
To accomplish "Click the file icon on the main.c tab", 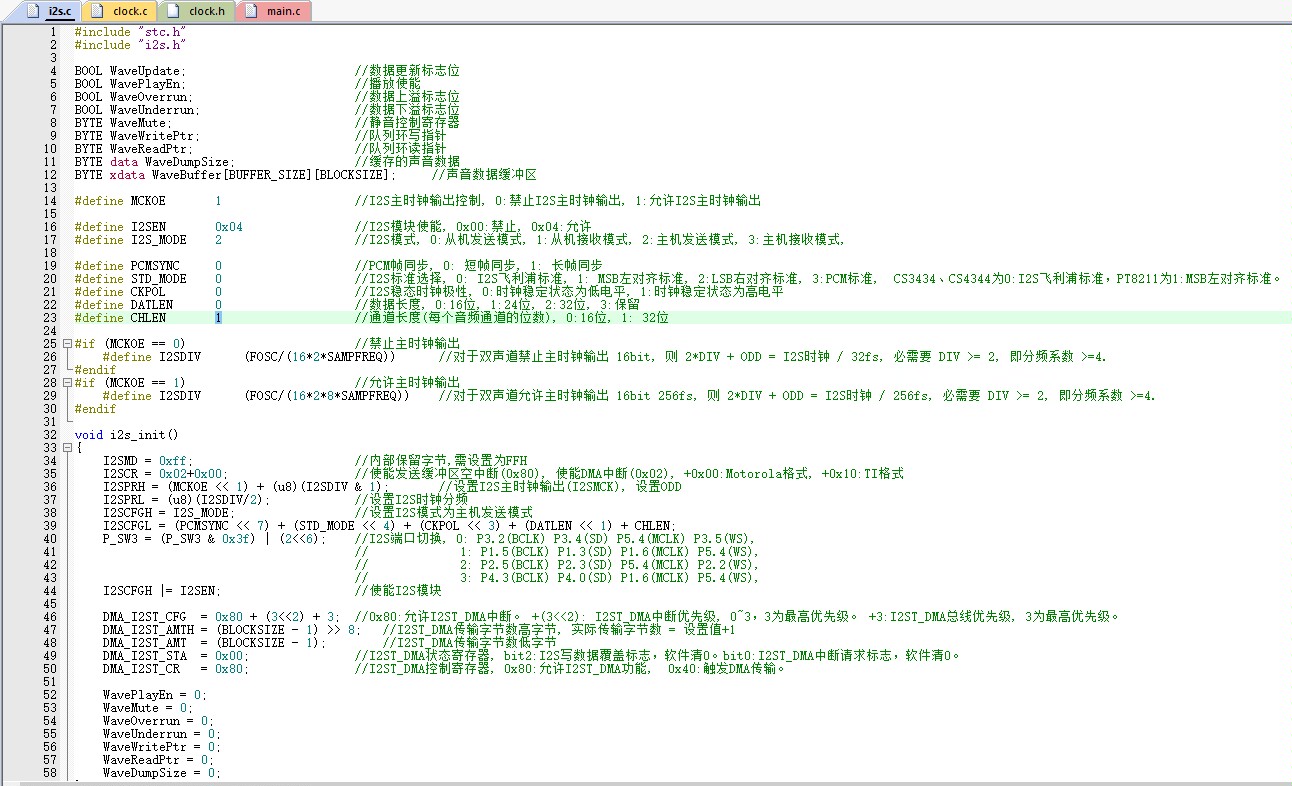I will click(x=251, y=12).
